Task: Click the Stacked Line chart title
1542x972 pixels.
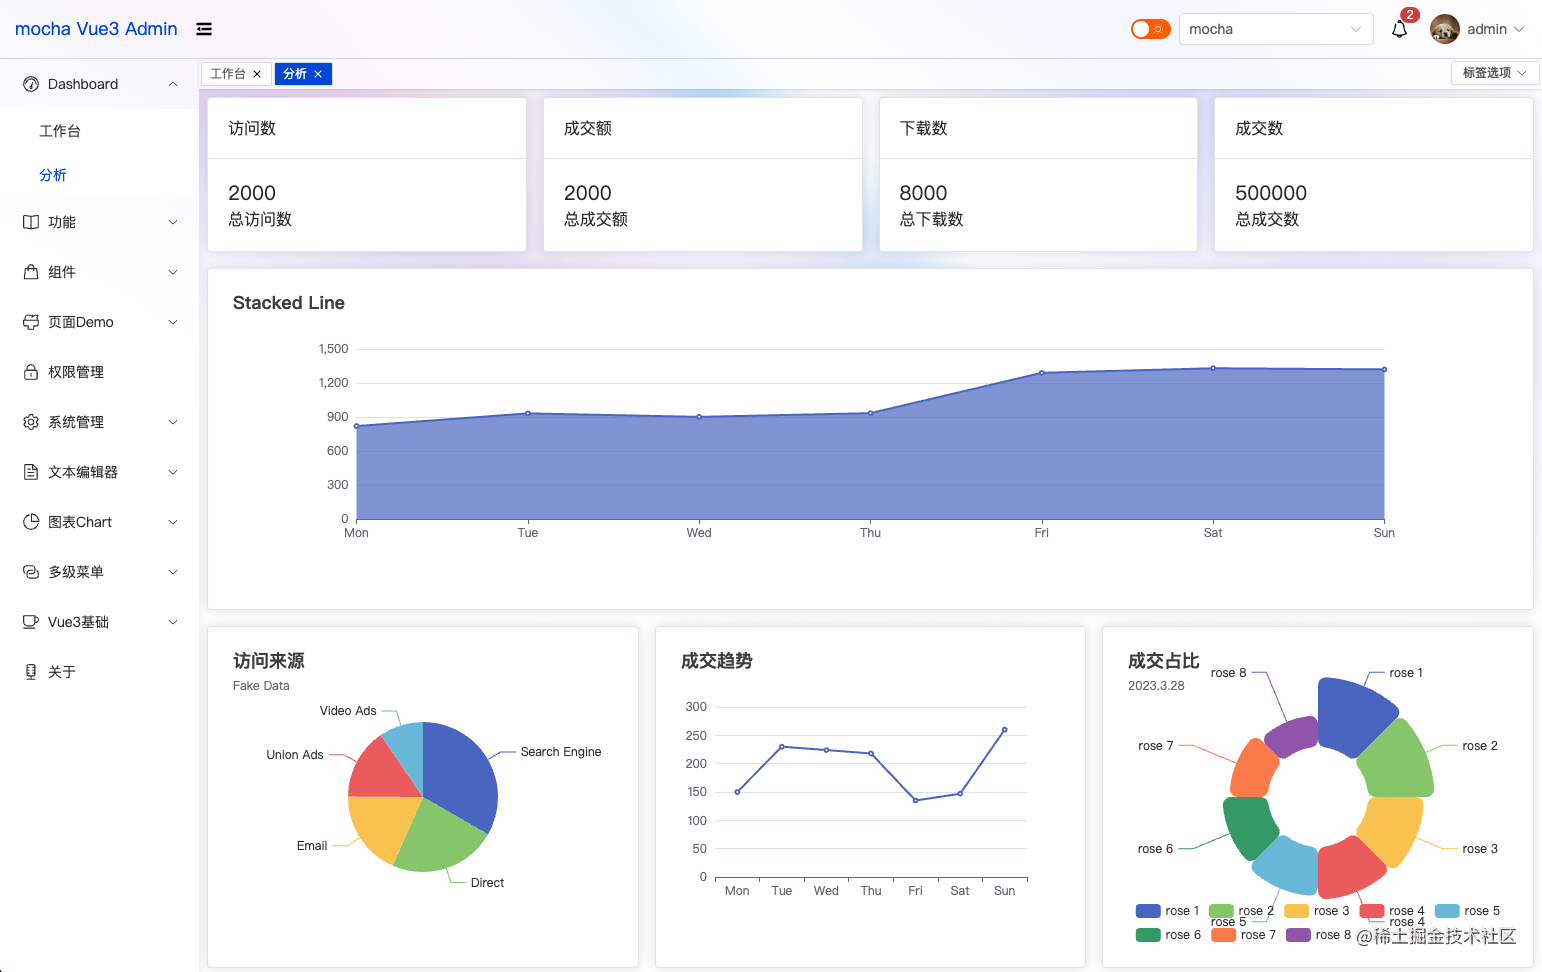Action: pyautogui.click(x=289, y=303)
